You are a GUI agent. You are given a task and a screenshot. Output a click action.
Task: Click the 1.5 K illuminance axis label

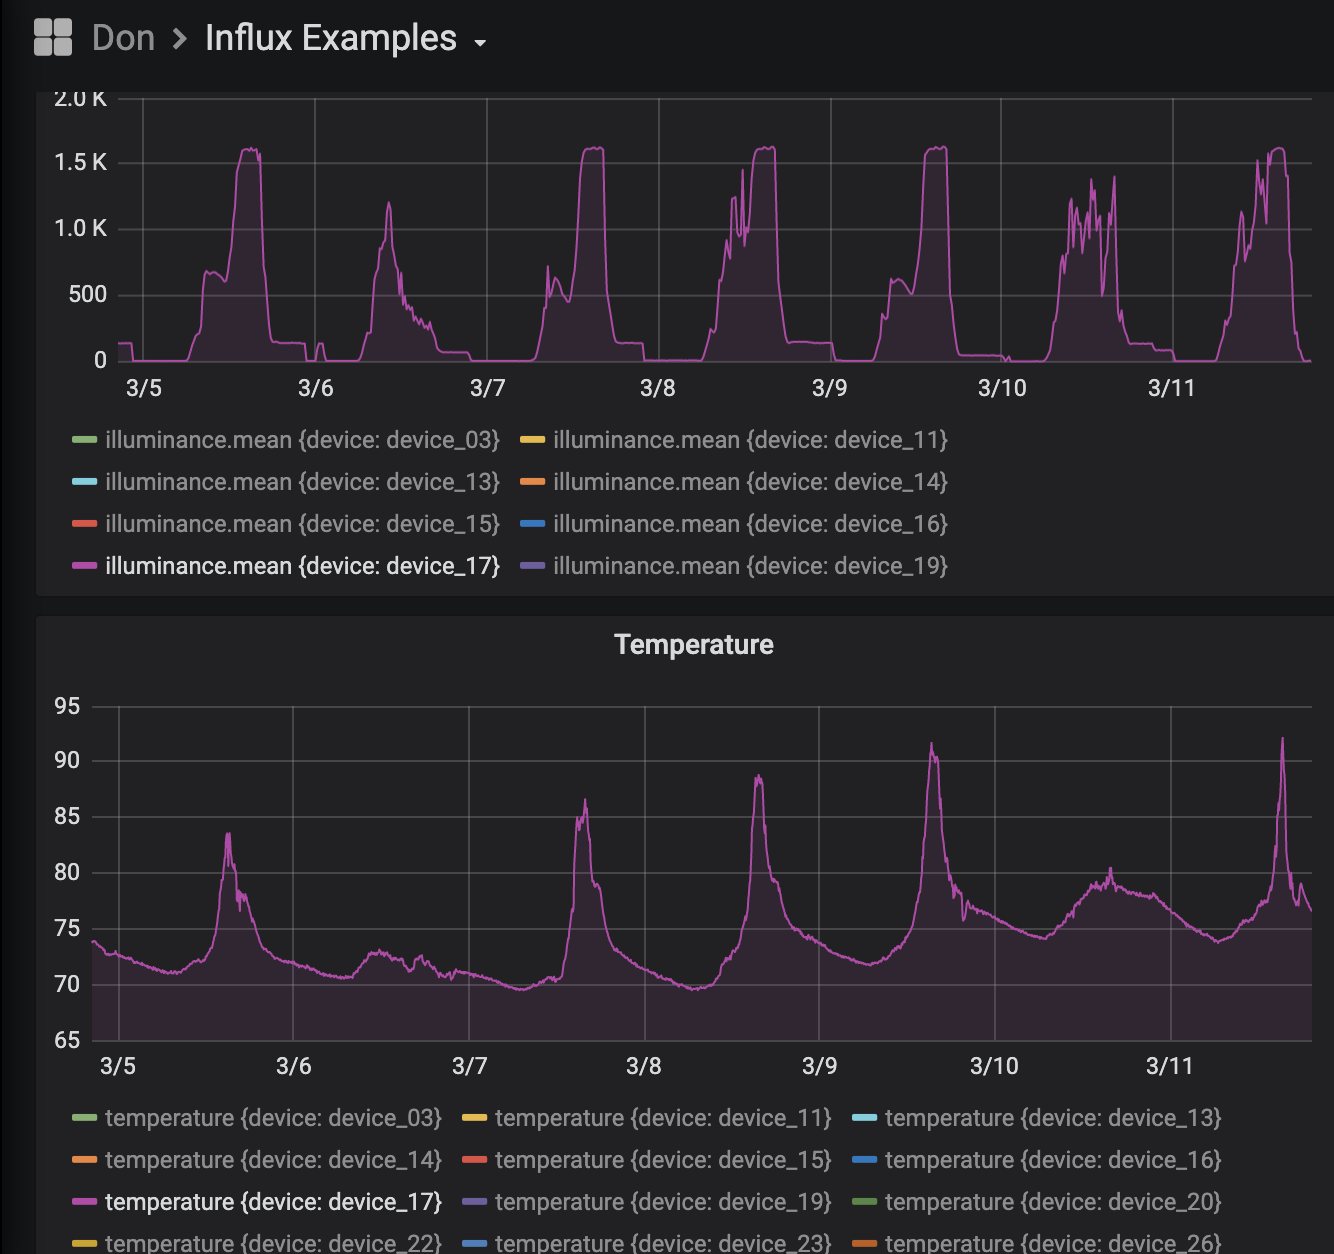(80, 162)
